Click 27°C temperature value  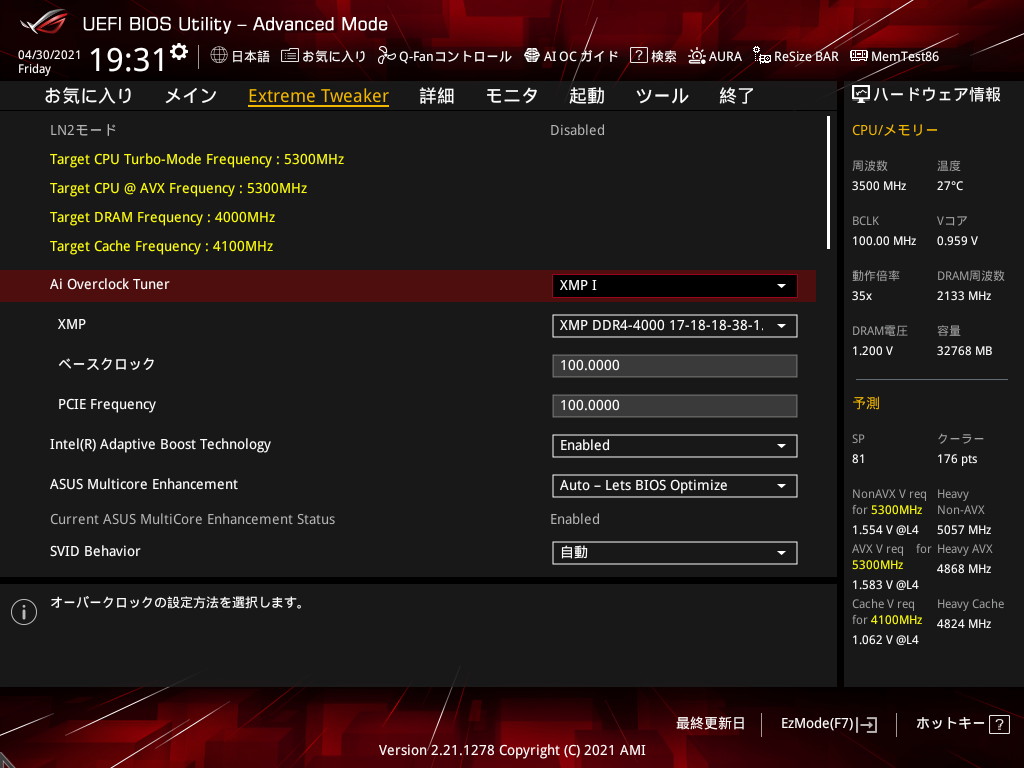pyautogui.click(x=950, y=186)
